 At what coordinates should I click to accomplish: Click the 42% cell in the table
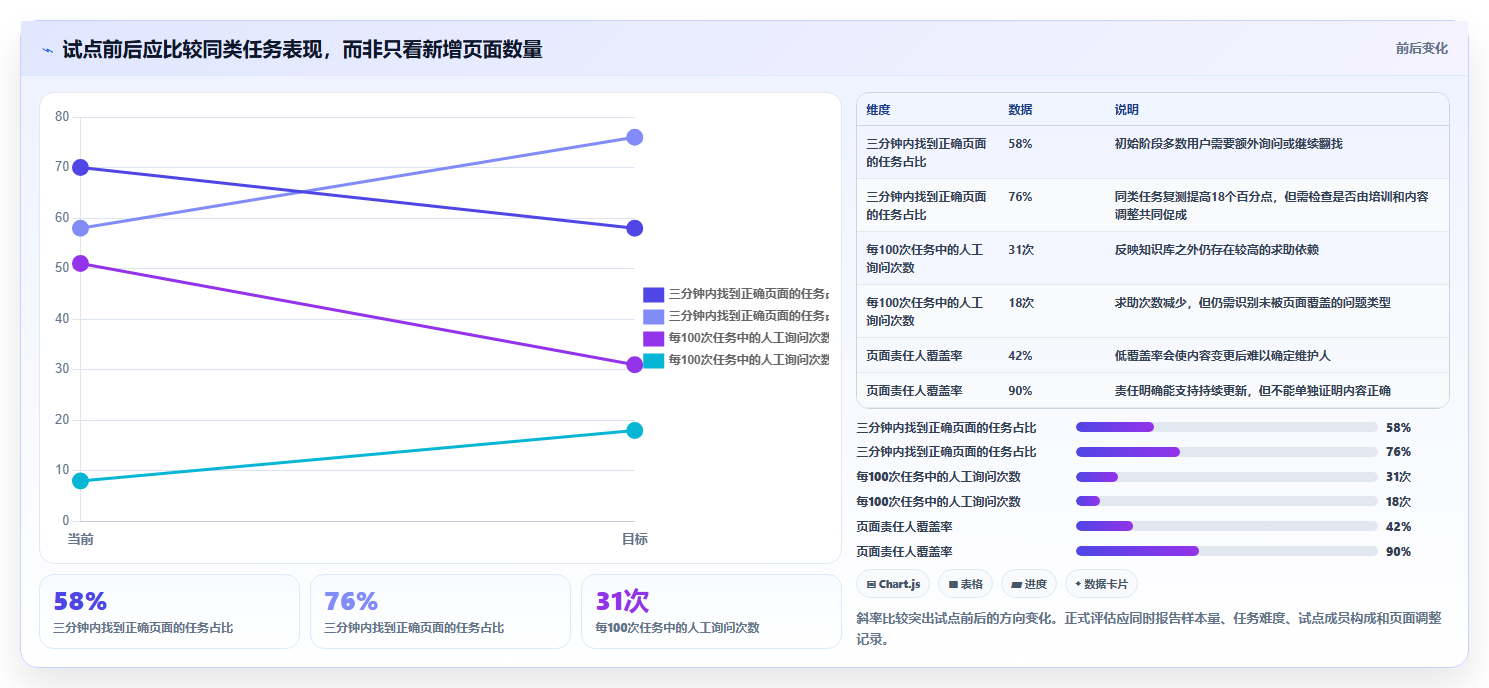pos(1020,356)
